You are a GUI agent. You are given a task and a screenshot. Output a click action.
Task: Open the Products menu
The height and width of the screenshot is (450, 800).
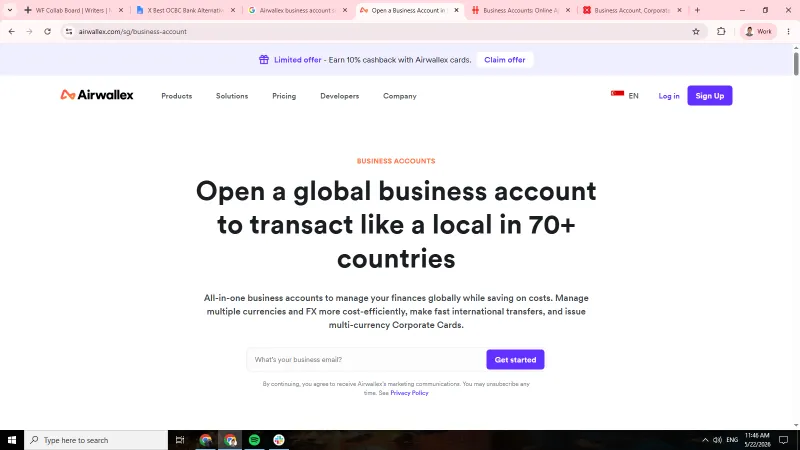tap(177, 96)
